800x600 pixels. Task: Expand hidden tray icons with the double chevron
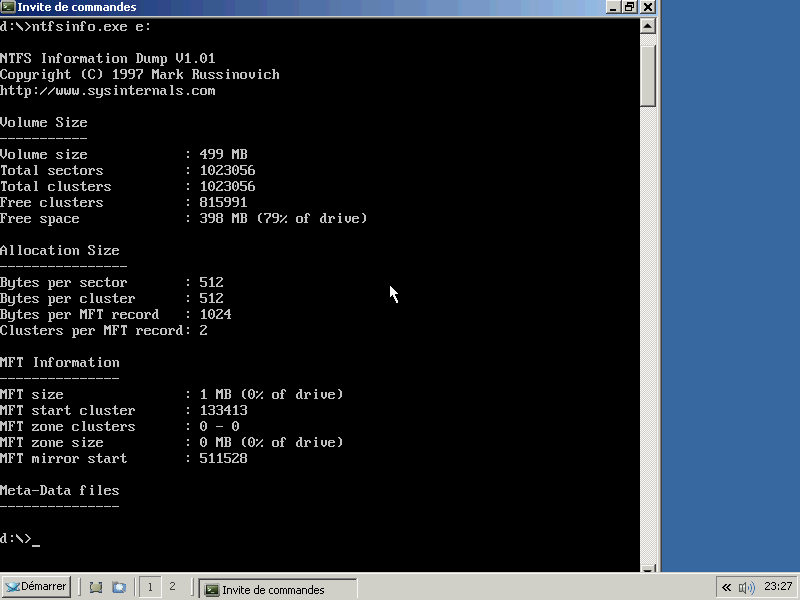pyautogui.click(x=727, y=587)
